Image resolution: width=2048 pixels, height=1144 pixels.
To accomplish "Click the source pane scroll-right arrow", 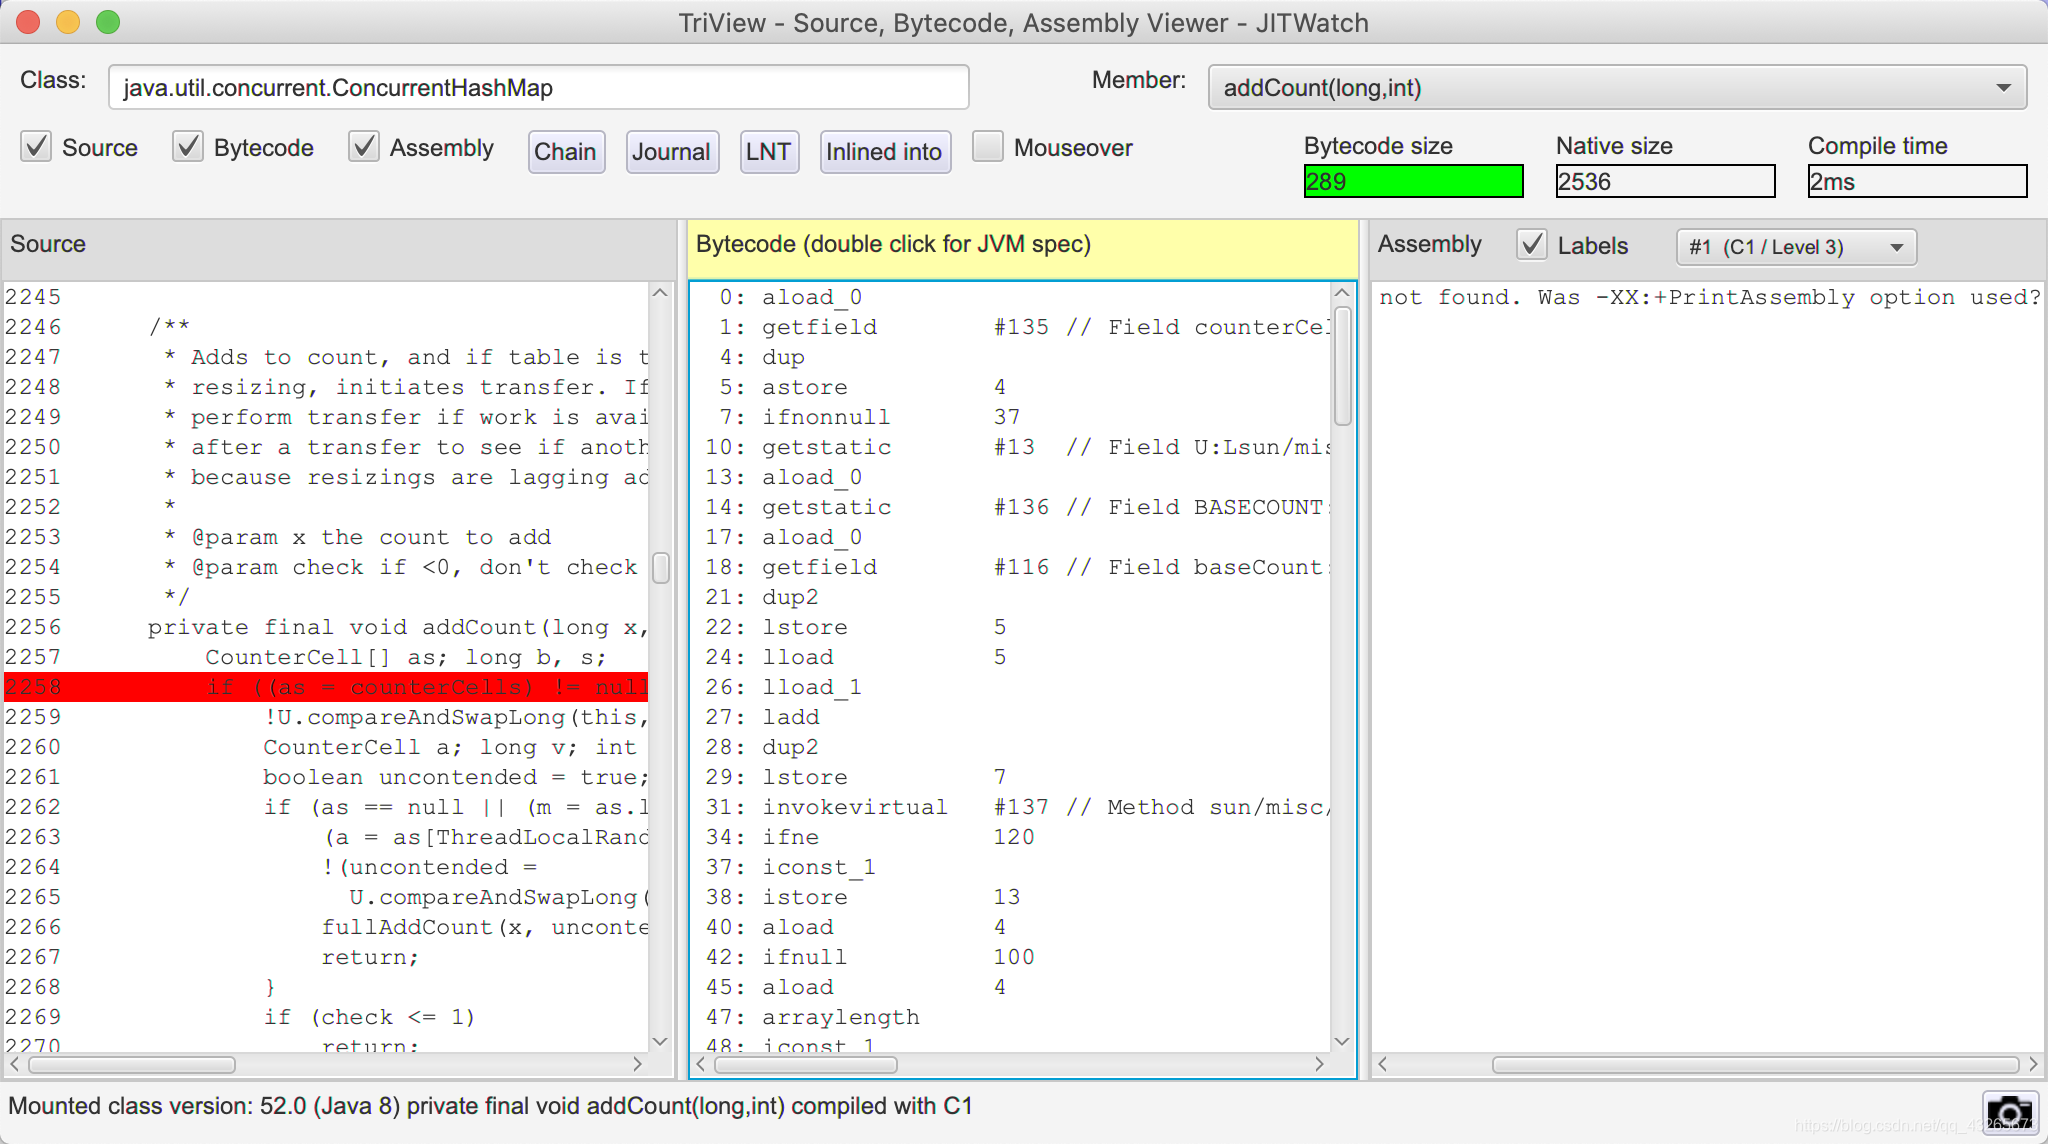I will coord(637,1065).
